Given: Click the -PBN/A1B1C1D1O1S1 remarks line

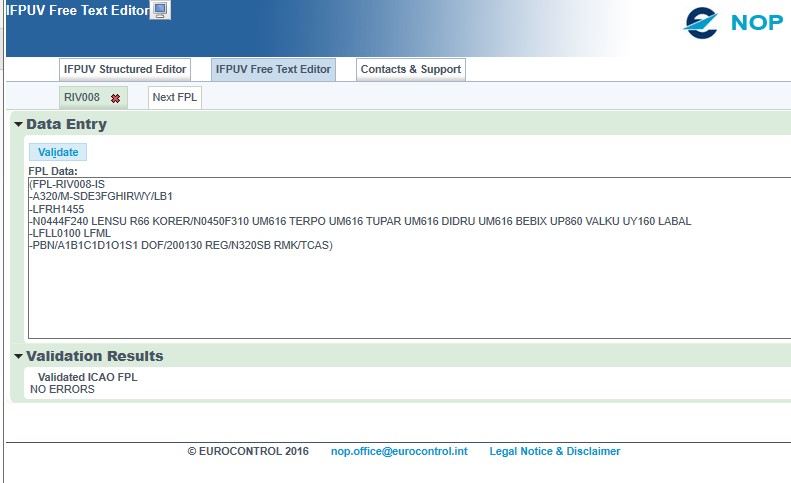Looking at the screenshot, I should [181, 245].
